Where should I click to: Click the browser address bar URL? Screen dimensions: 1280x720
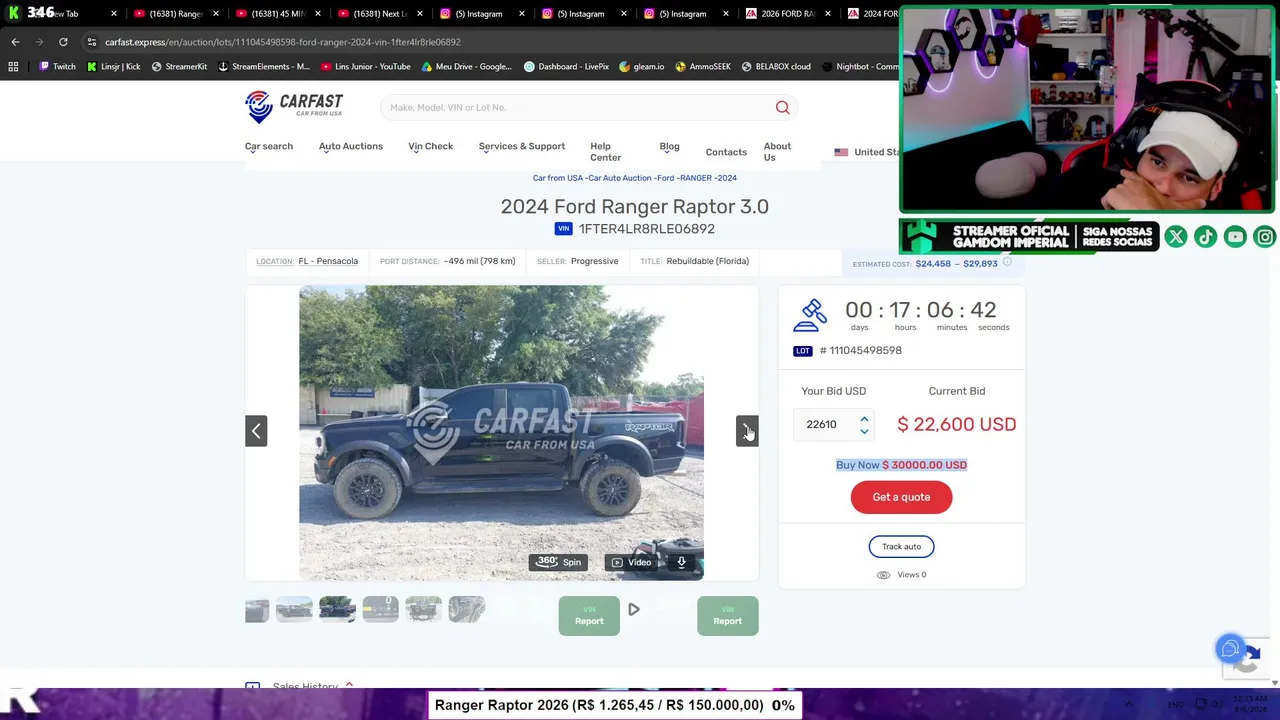(283, 42)
